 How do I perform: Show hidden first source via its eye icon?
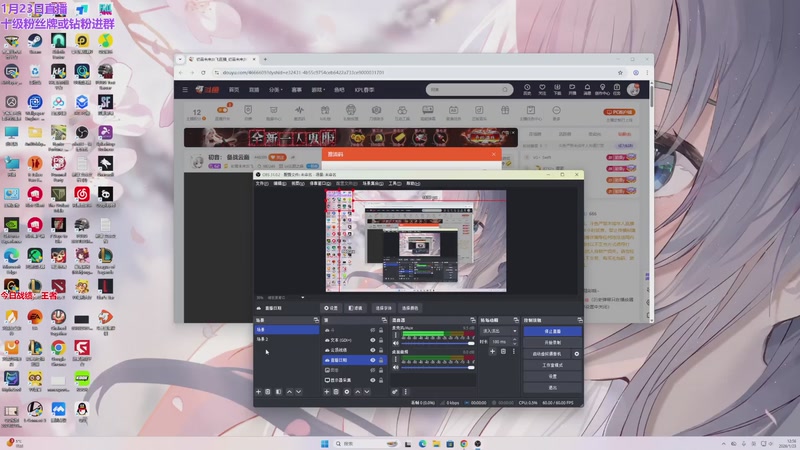372,330
